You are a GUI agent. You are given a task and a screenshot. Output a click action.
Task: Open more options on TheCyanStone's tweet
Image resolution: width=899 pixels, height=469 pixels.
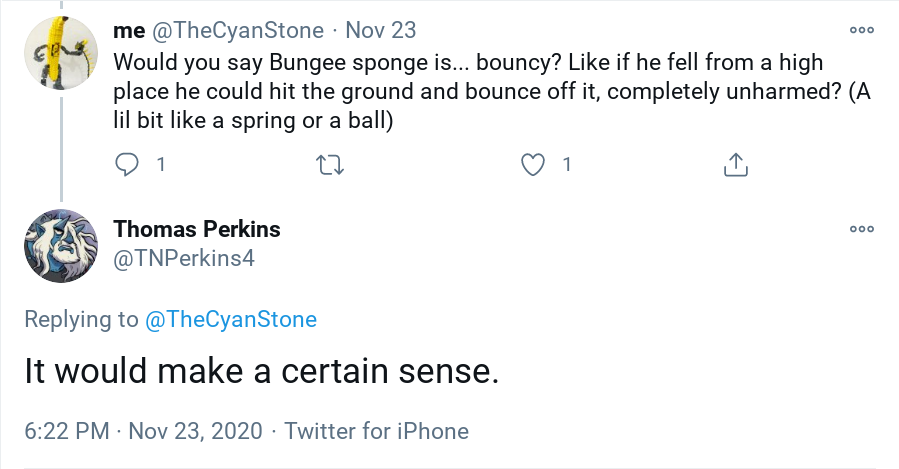861,30
